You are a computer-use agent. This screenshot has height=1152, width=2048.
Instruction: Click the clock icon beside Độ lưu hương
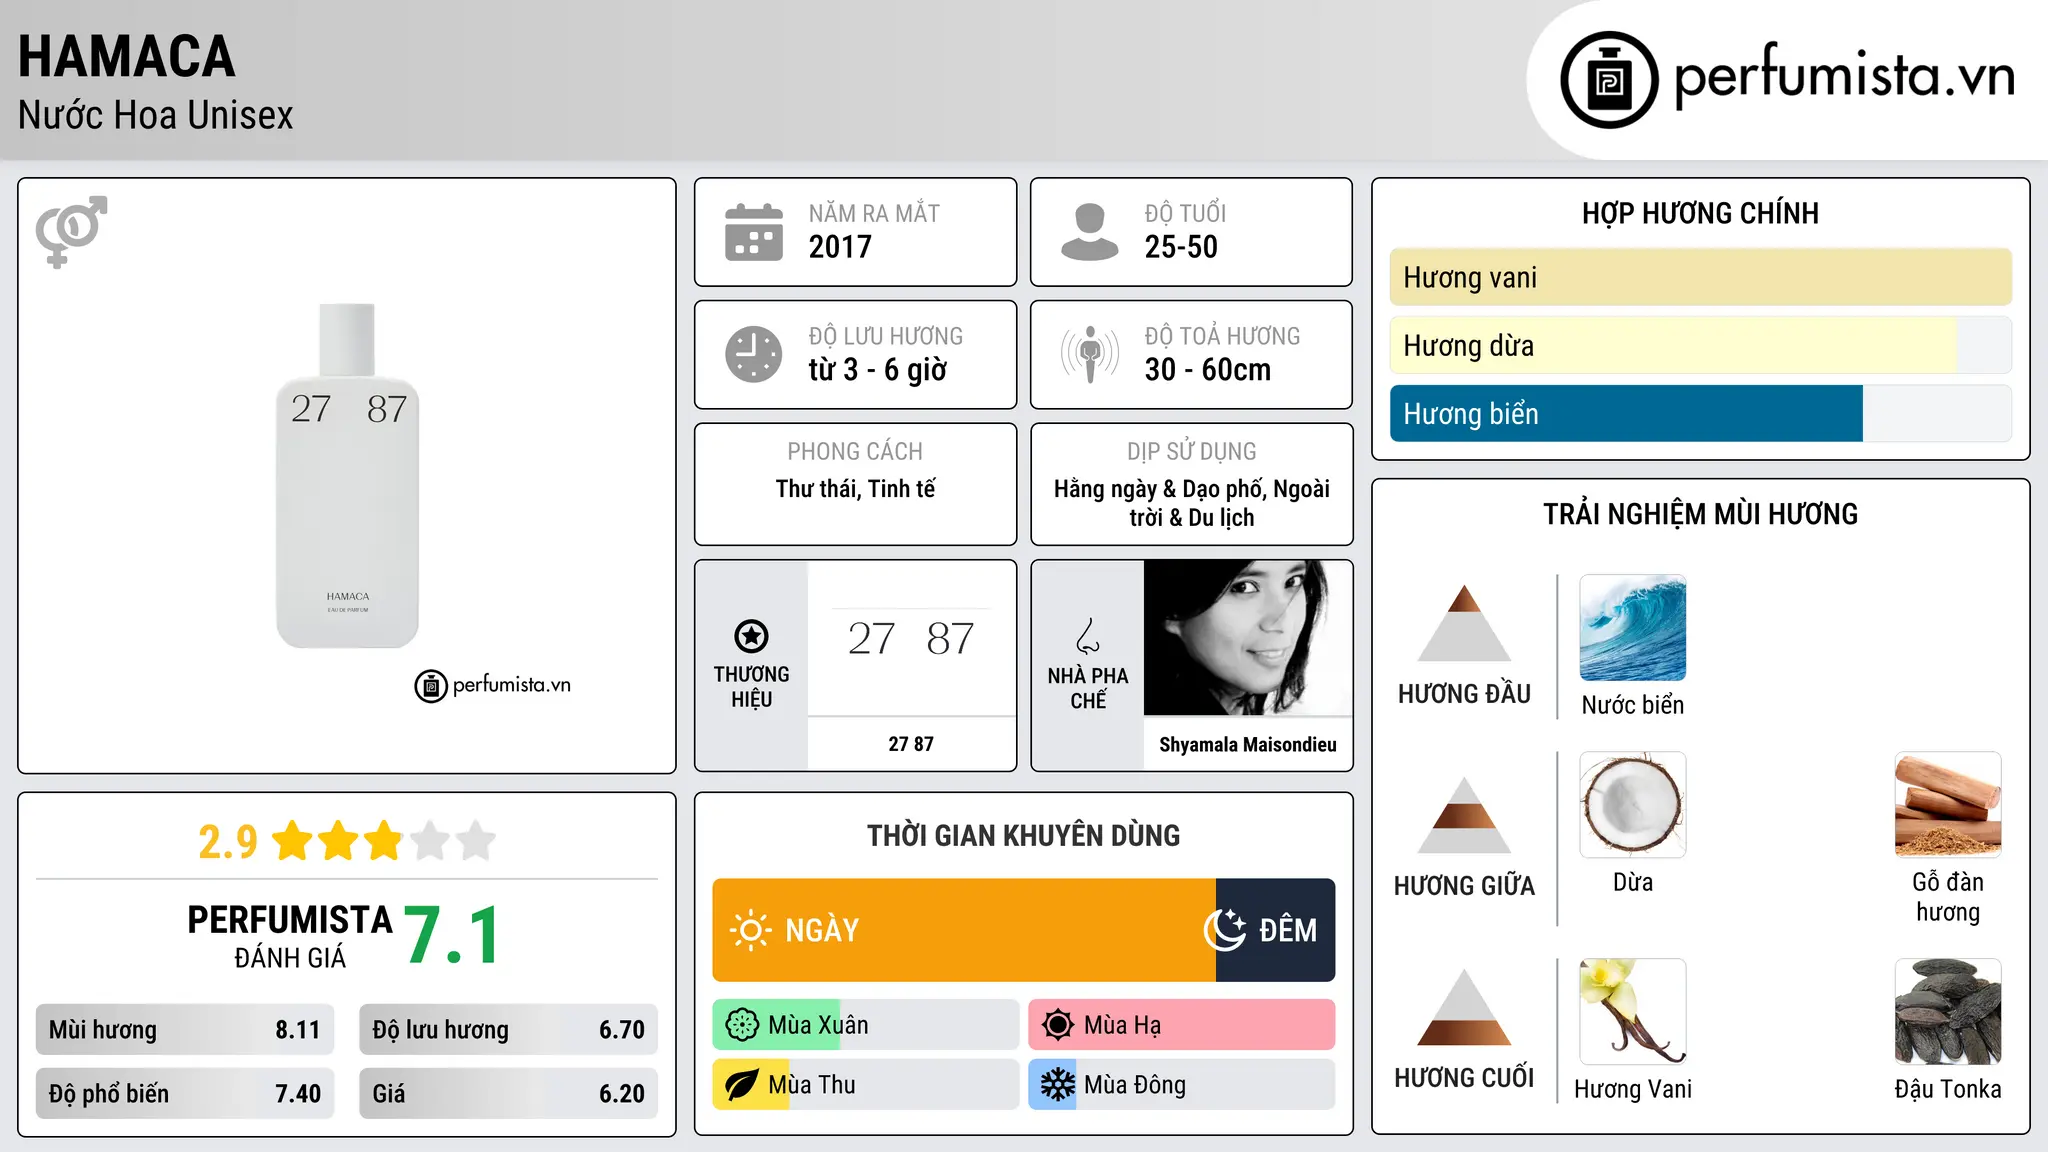(x=754, y=354)
